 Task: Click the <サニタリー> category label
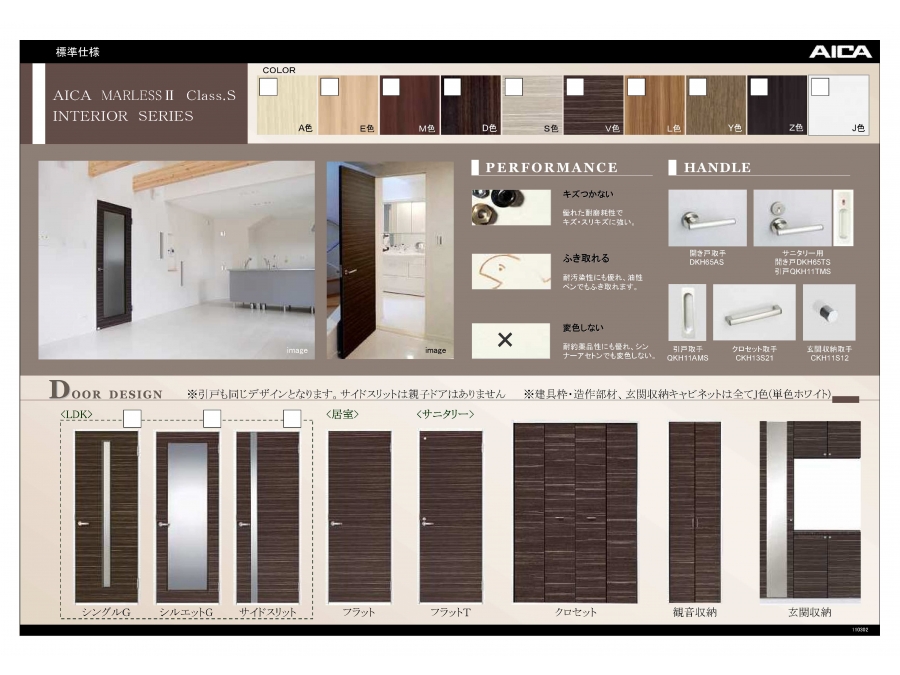(x=445, y=414)
